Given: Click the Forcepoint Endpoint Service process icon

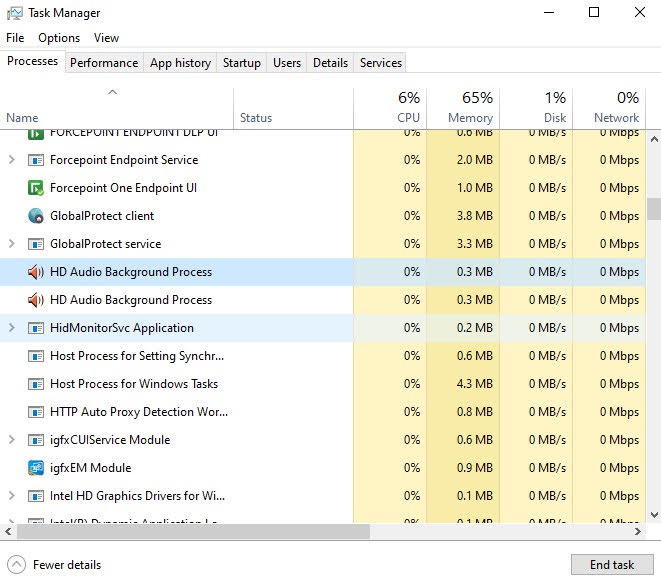Looking at the screenshot, I should (36, 160).
